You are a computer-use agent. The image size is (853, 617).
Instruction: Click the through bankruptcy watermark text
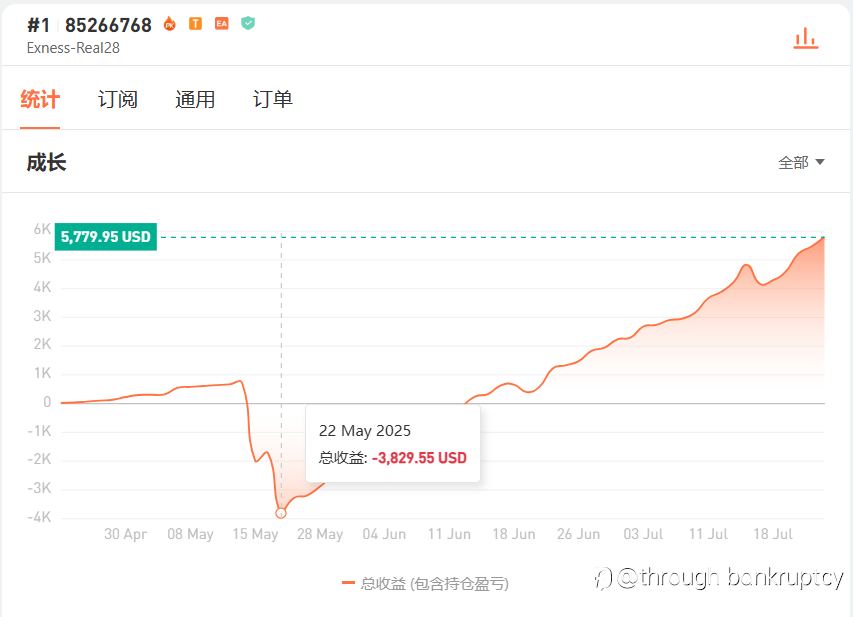tap(730, 578)
